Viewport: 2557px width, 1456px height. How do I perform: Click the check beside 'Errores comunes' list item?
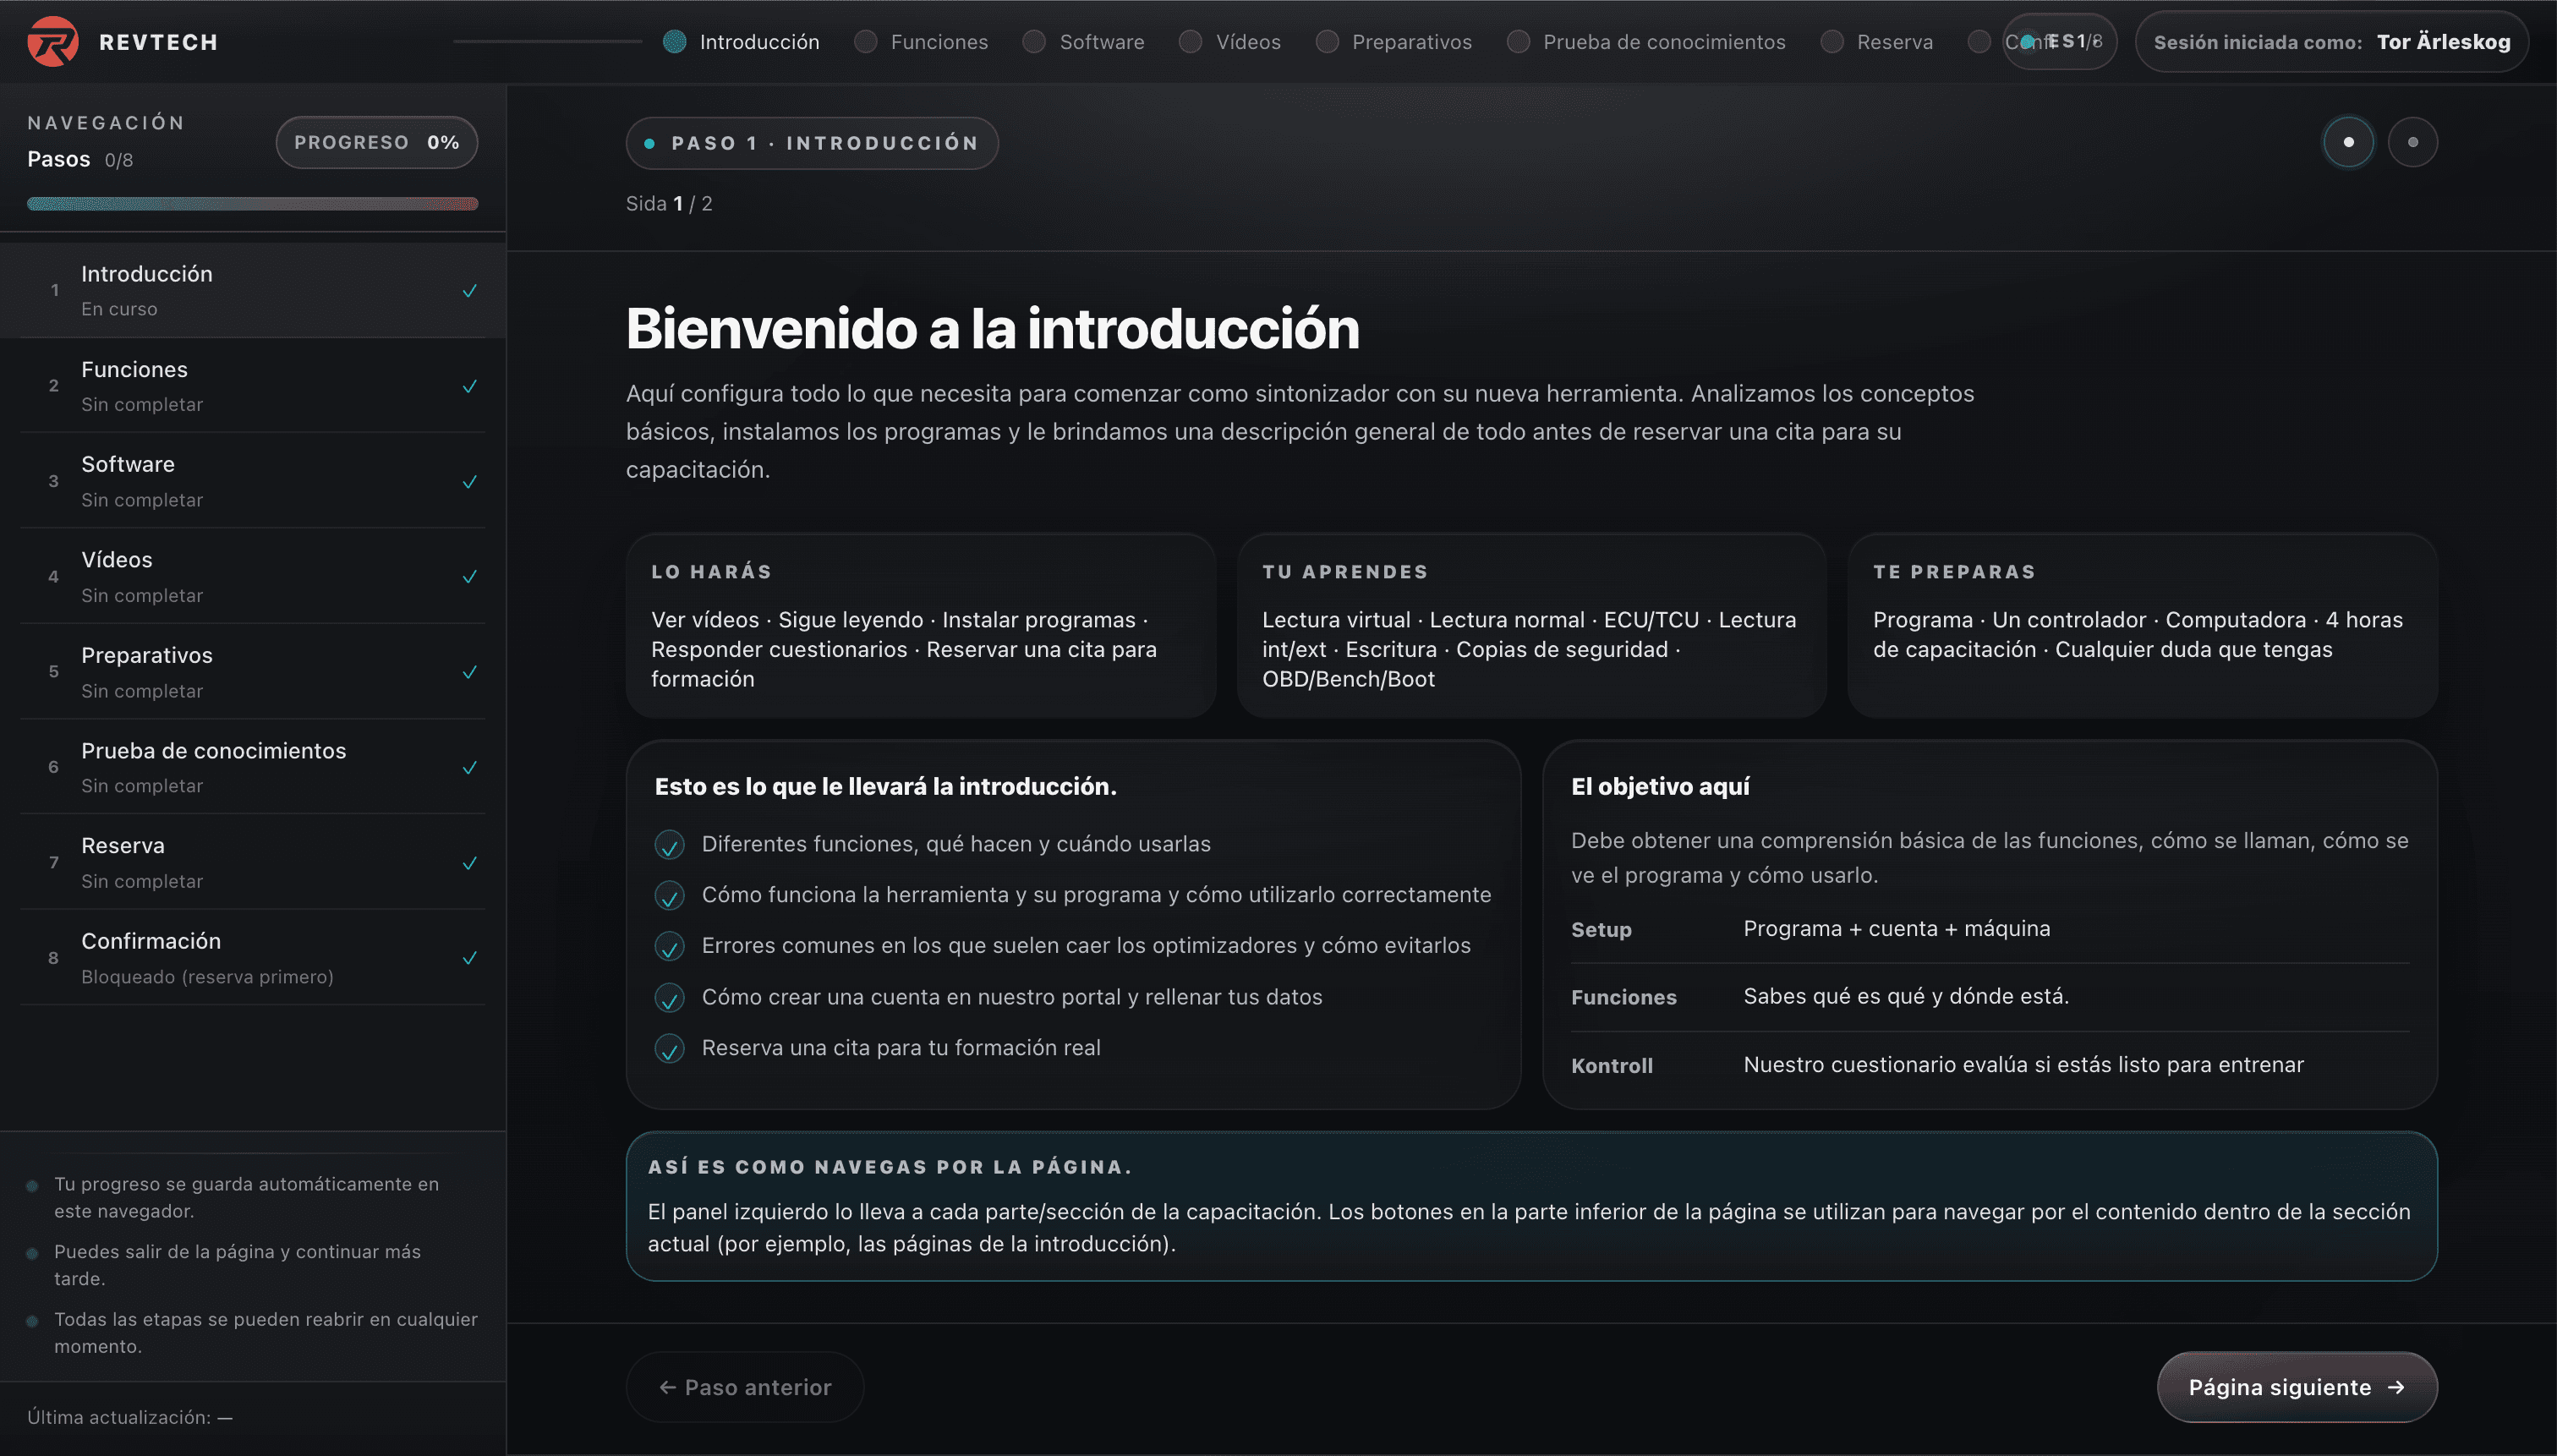tap(669, 945)
